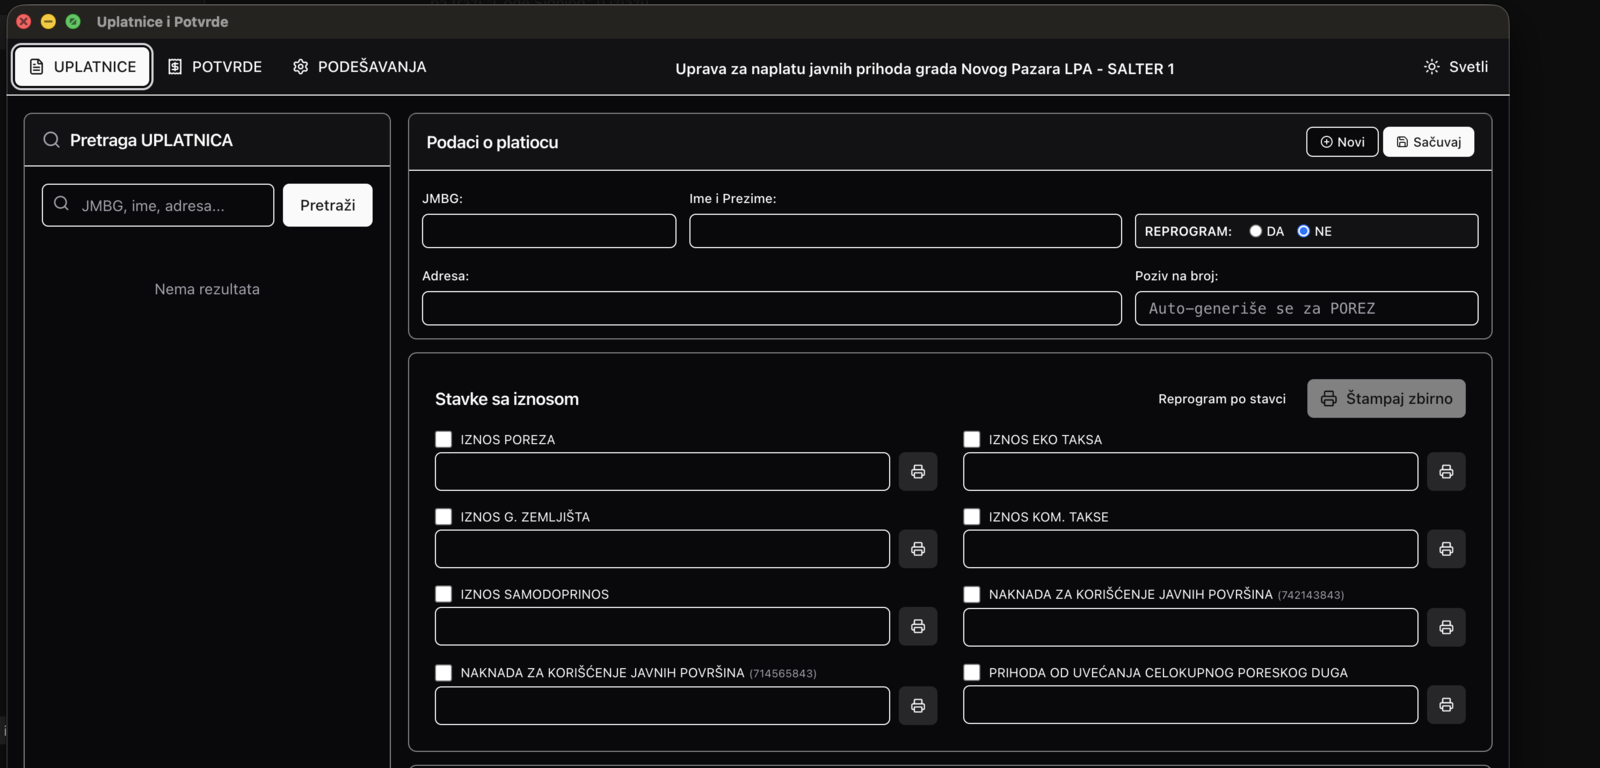
Task: Switch to Svetli light theme
Action: pos(1456,67)
